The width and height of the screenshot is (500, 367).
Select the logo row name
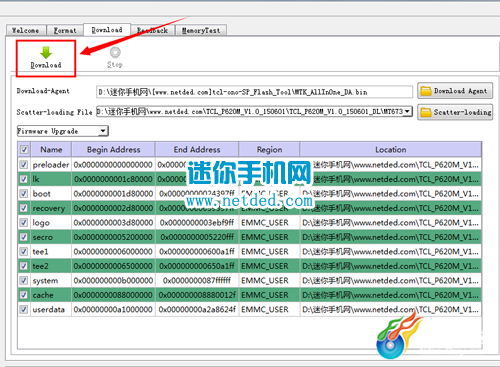(x=41, y=223)
